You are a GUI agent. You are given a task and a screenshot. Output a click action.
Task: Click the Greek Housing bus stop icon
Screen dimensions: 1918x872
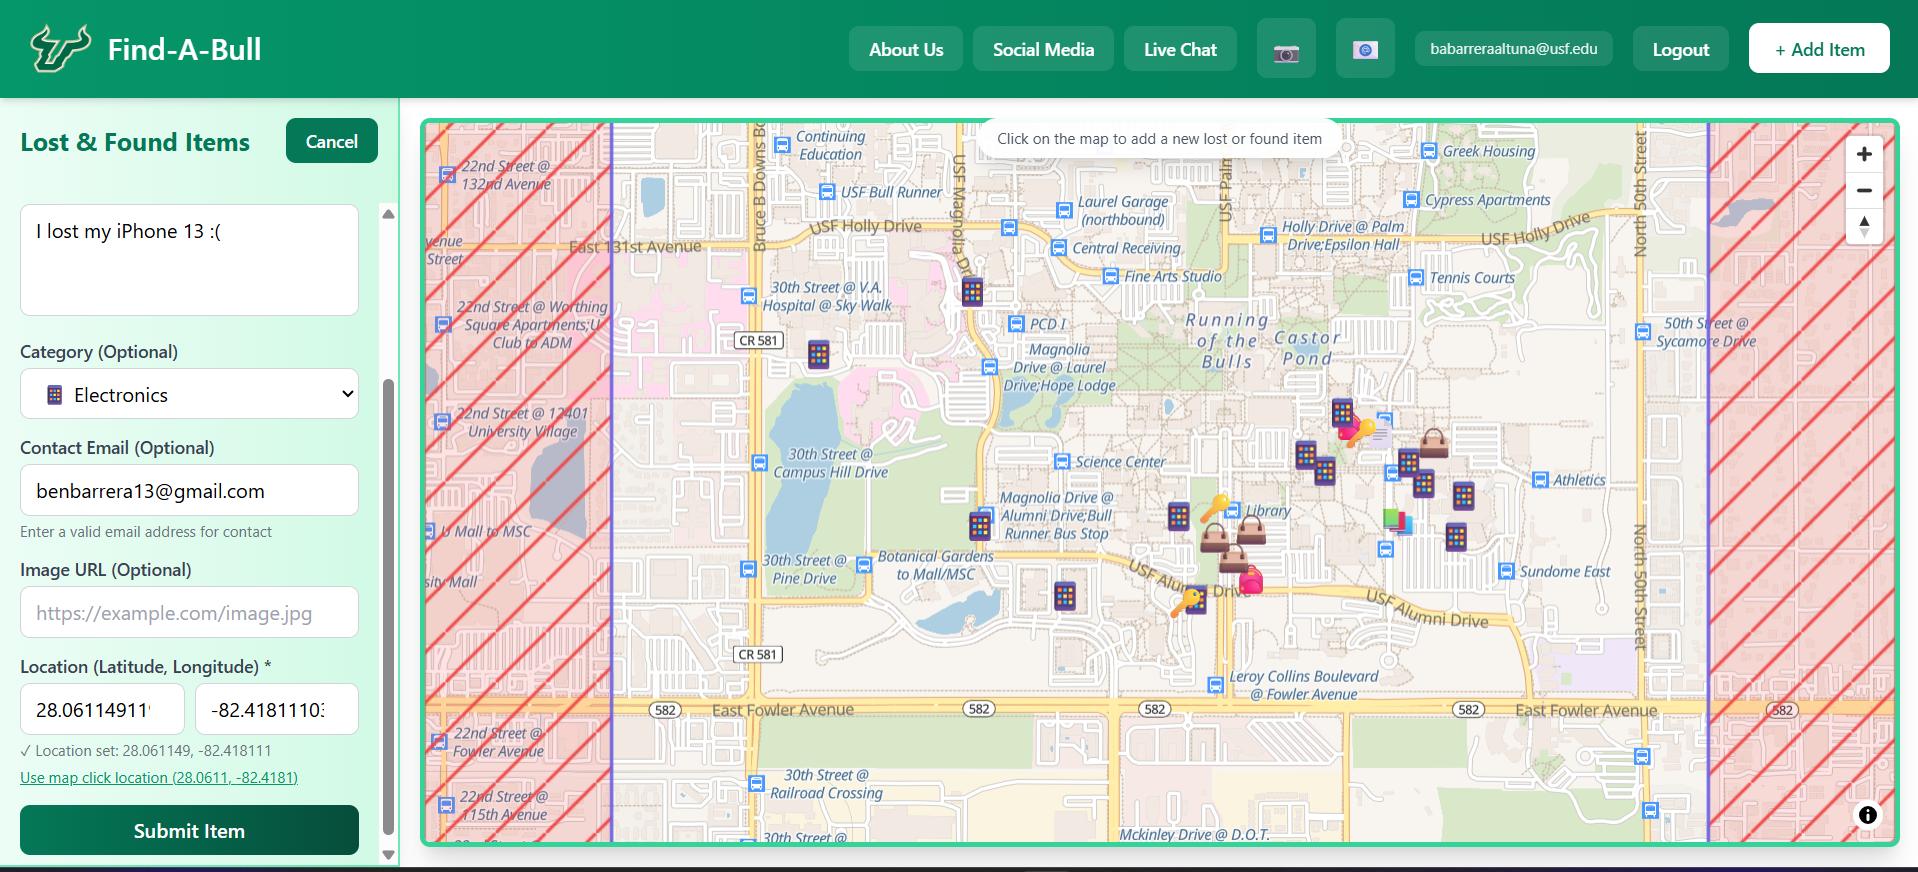click(x=1429, y=151)
